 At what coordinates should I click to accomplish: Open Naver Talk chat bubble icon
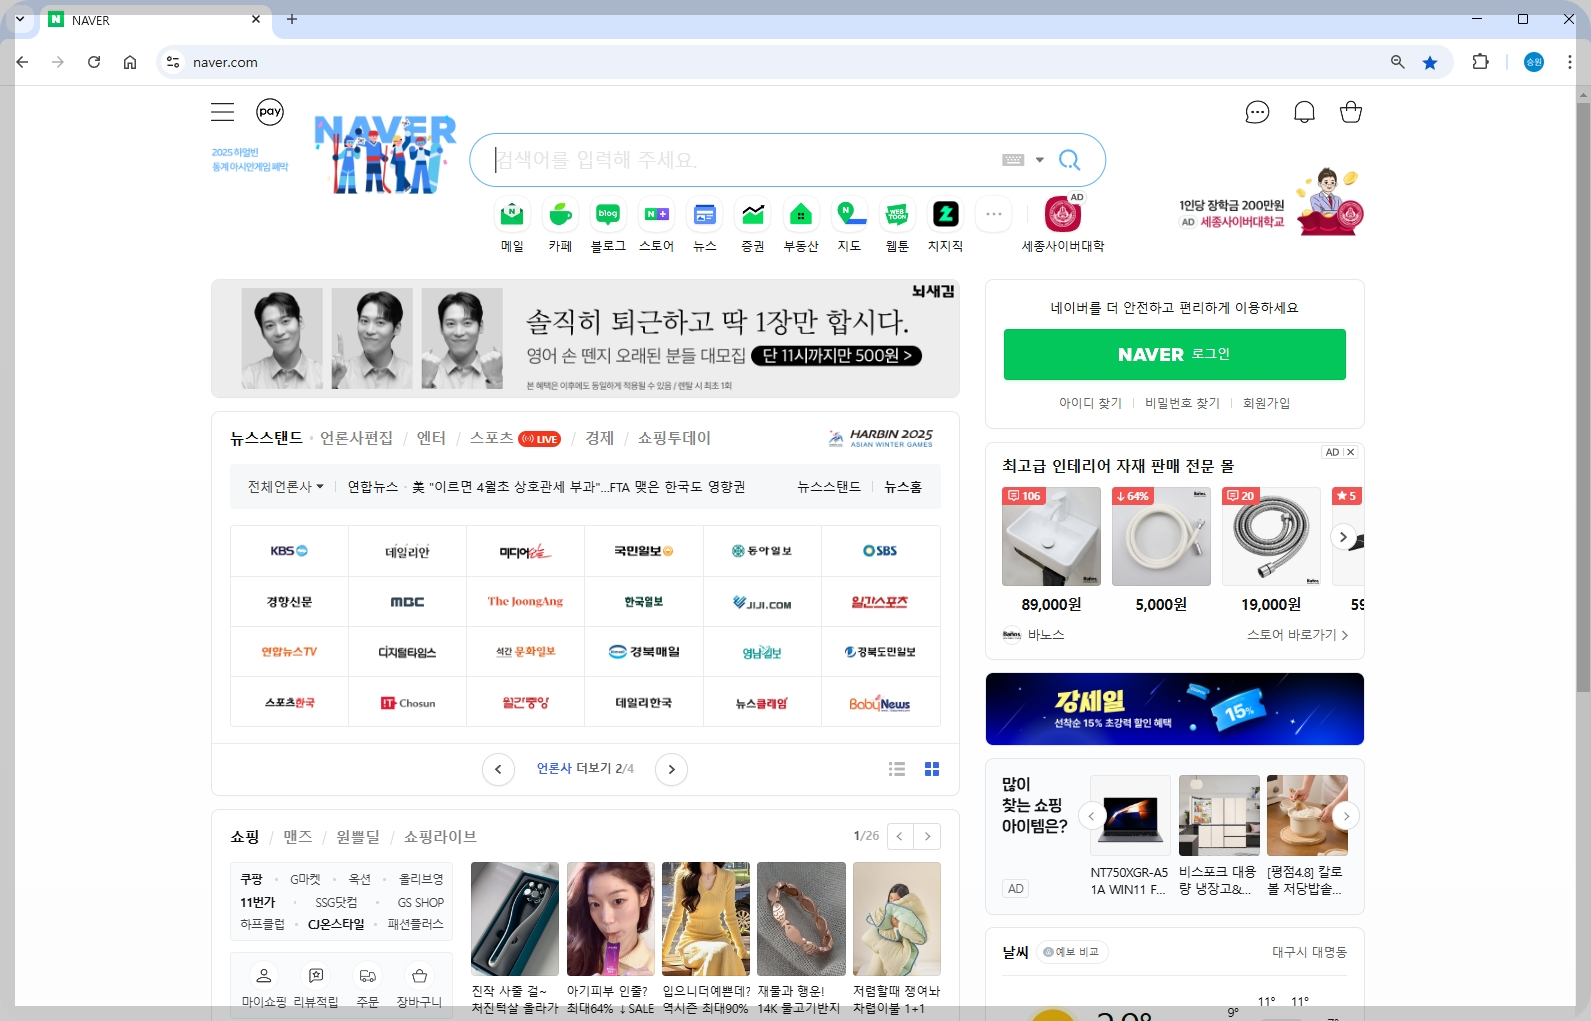click(x=1257, y=112)
